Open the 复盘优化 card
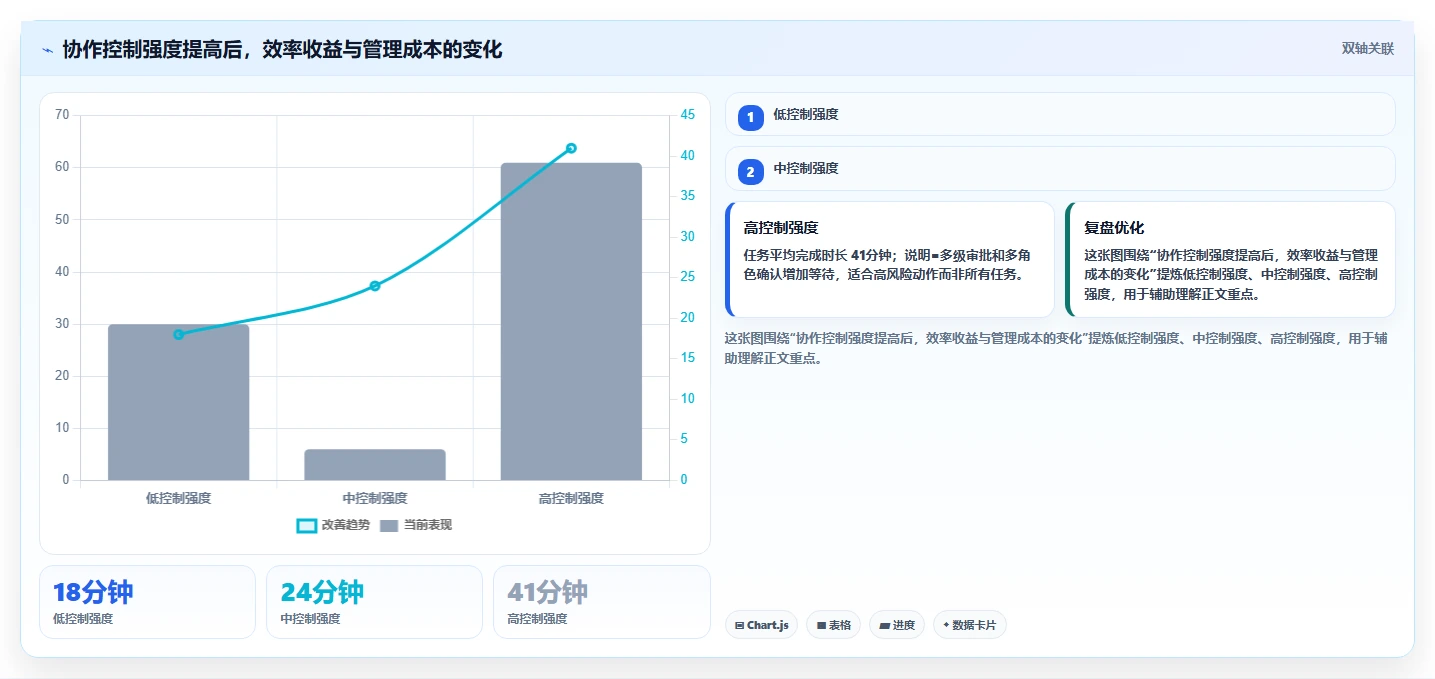Viewport: 1435px width, 679px height. coord(1230,259)
